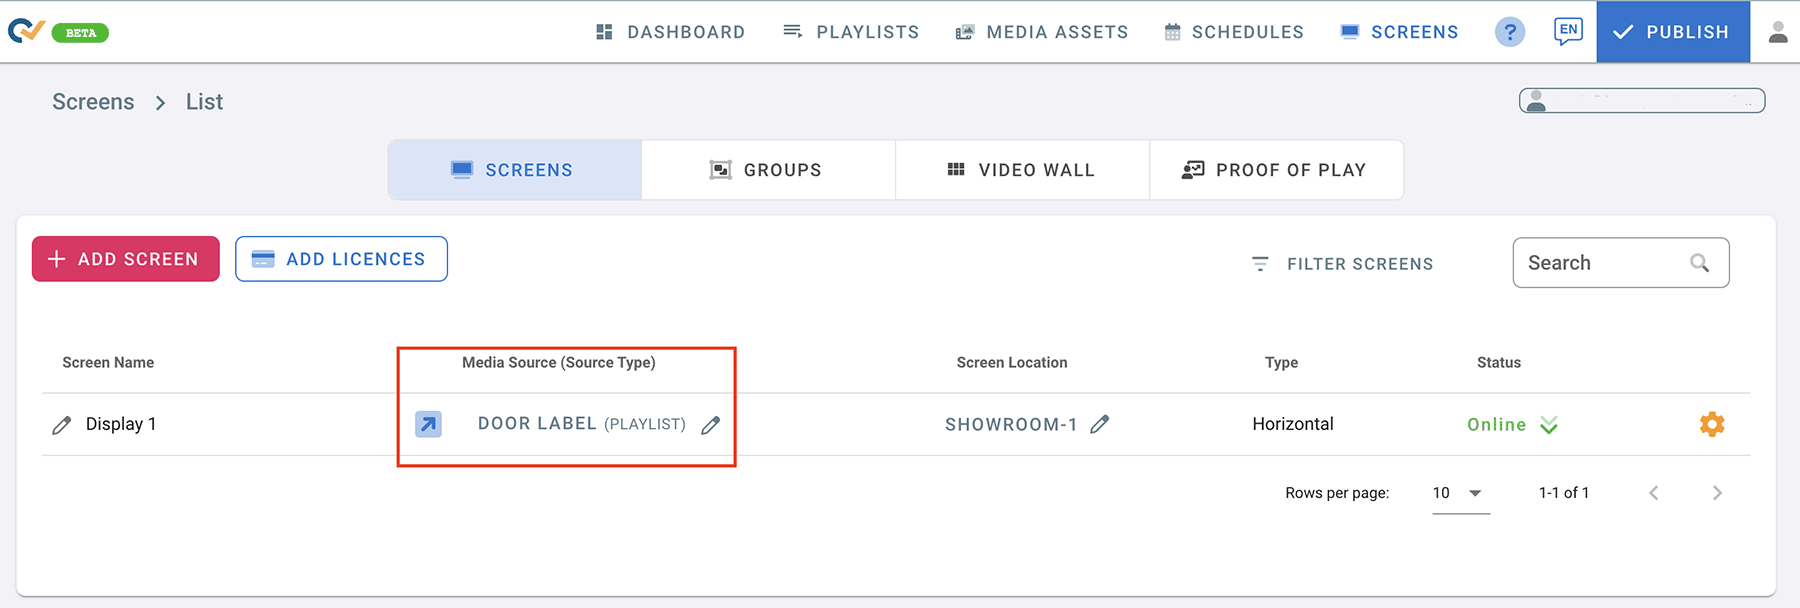Switch to the Groups tab

point(767,170)
